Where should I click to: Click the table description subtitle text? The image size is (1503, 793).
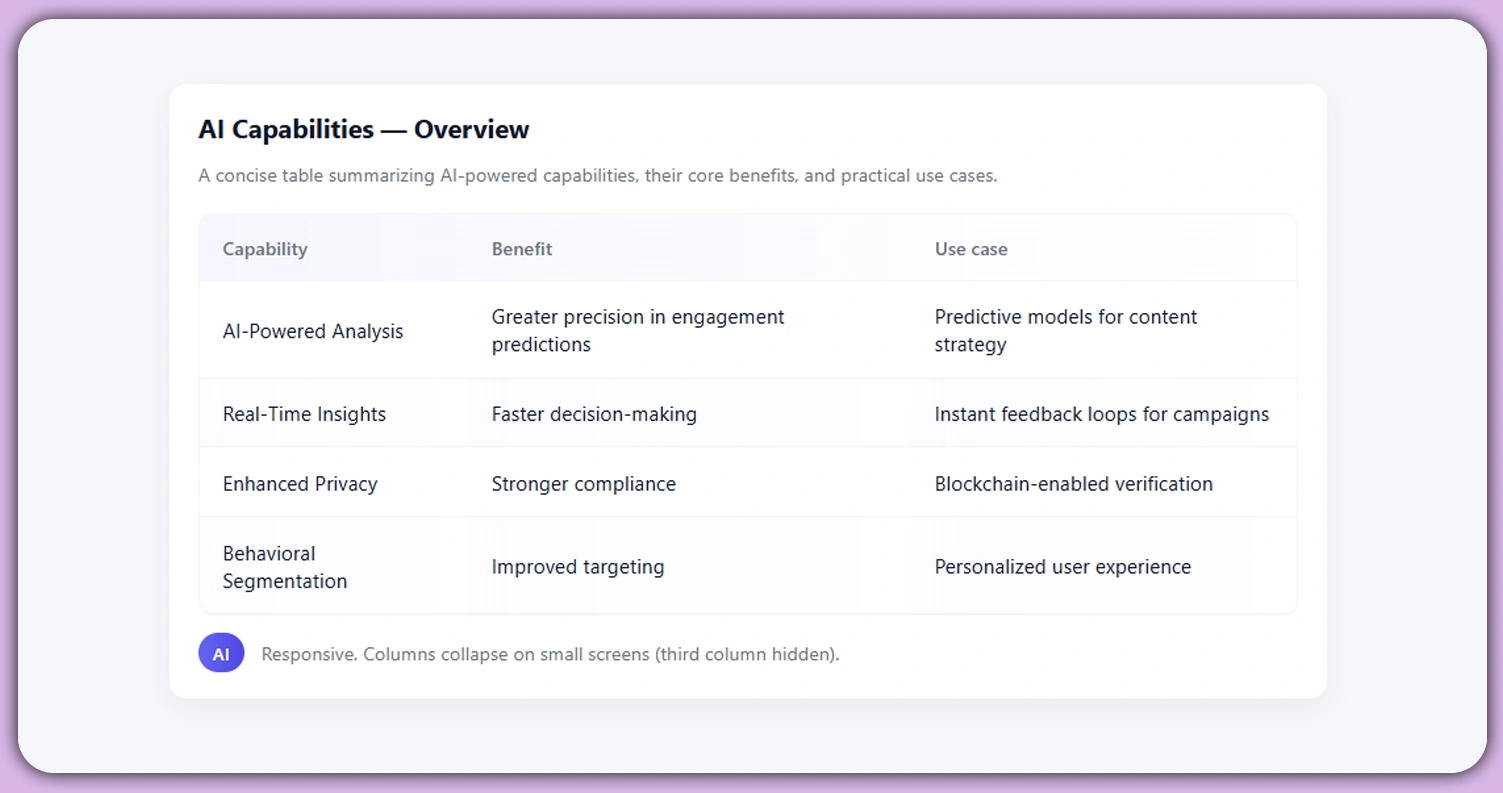(598, 176)
